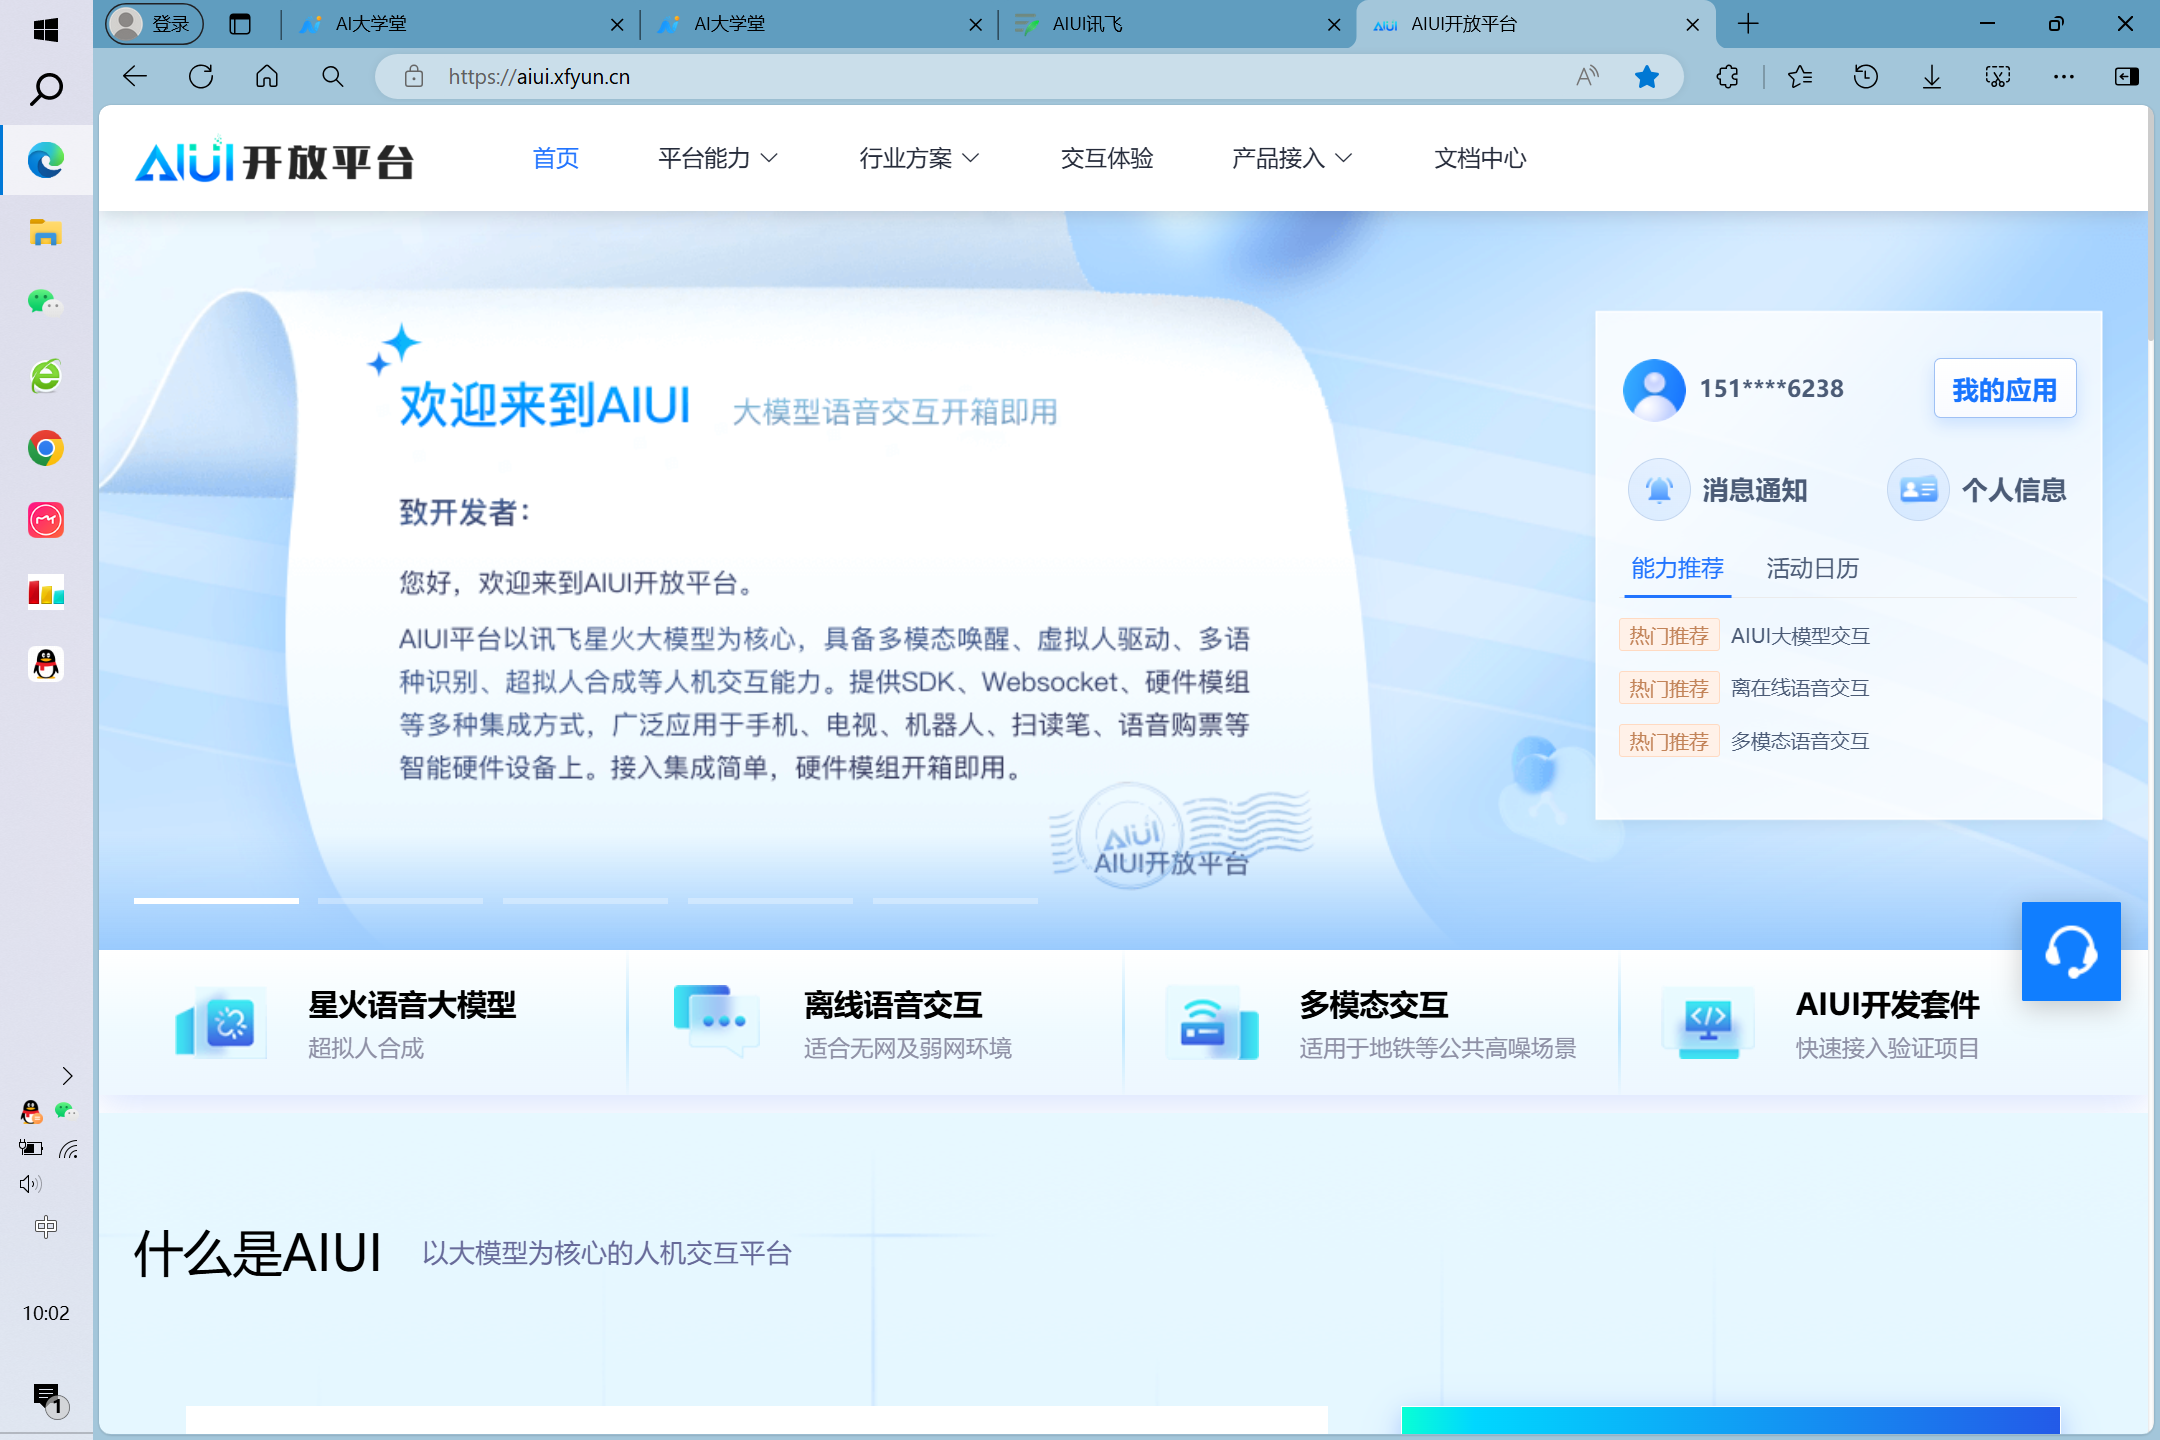This screenshot has height=1440, width=2160.
Task: Open the browser extensions puzzle icon
Action: pos(1727,77)
